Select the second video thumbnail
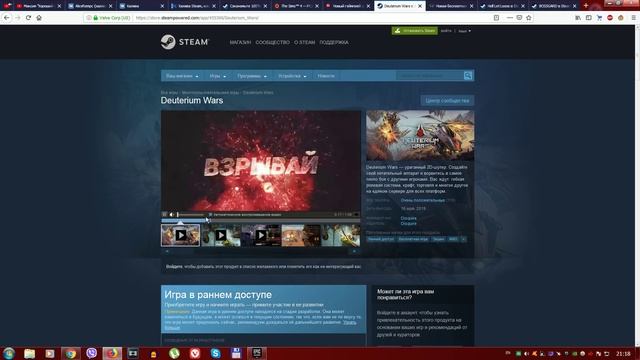640x360 pixels. [220, 235]
